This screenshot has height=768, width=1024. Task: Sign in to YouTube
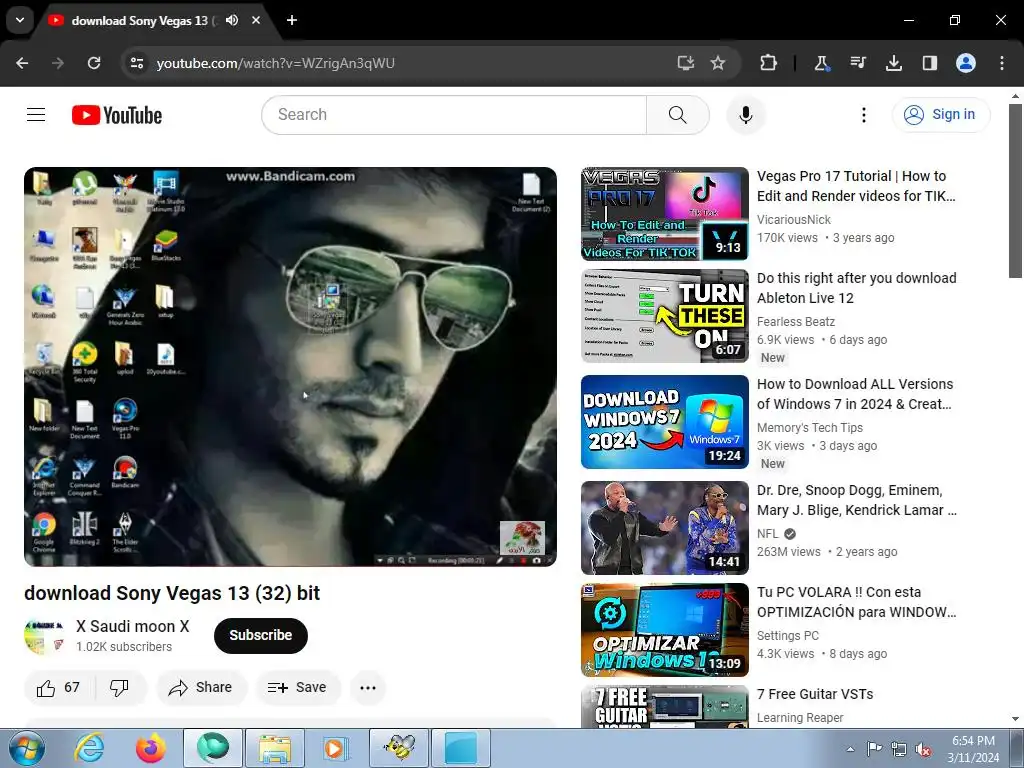pyautogui.click(x=941, y=115)
